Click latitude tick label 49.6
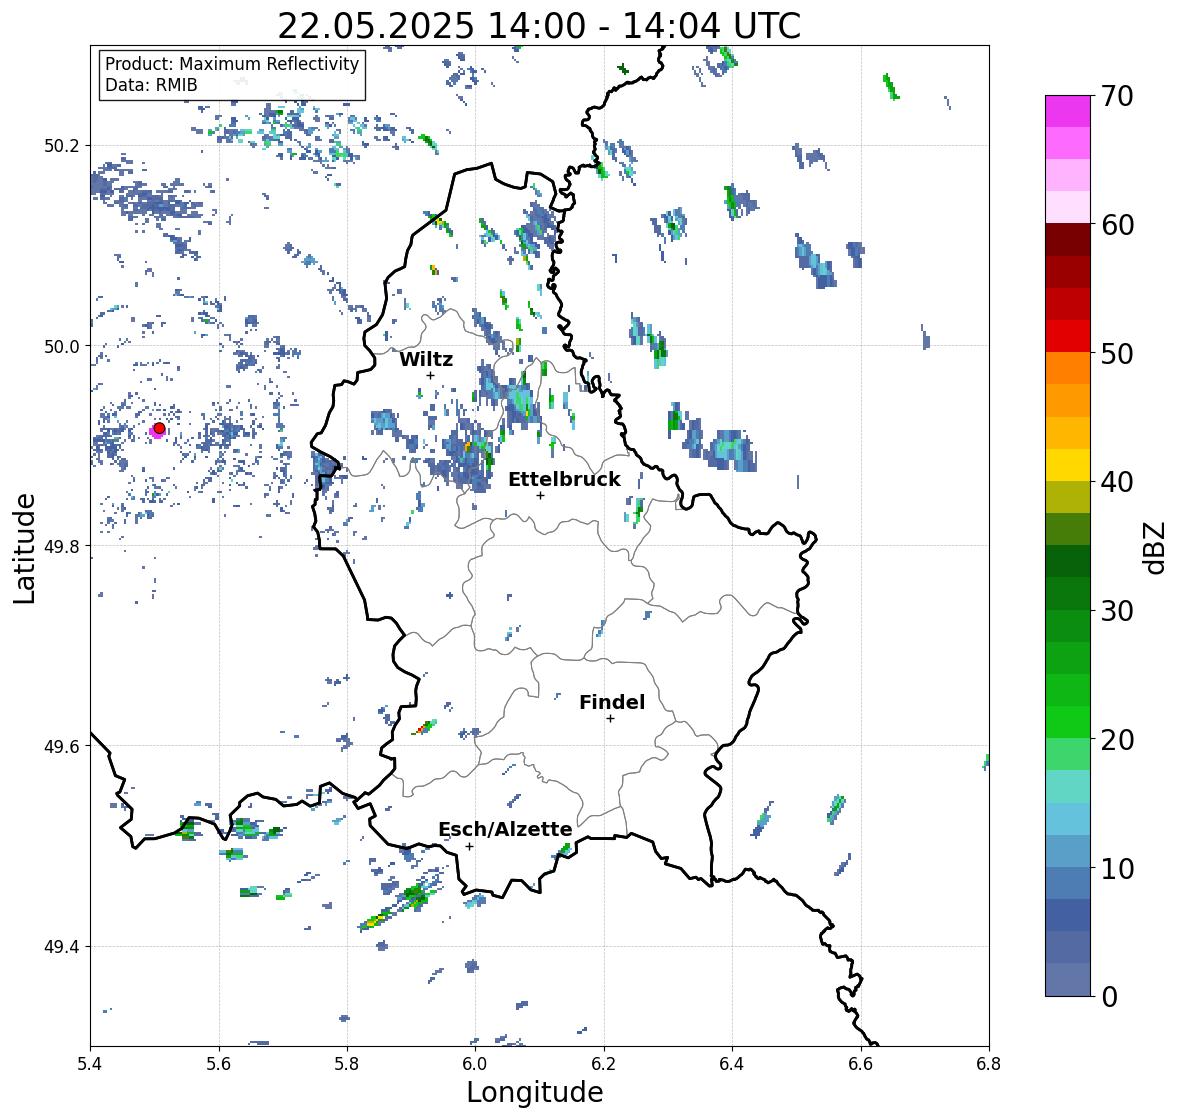The image size is (1179, 1117). (x=62, y=746)
